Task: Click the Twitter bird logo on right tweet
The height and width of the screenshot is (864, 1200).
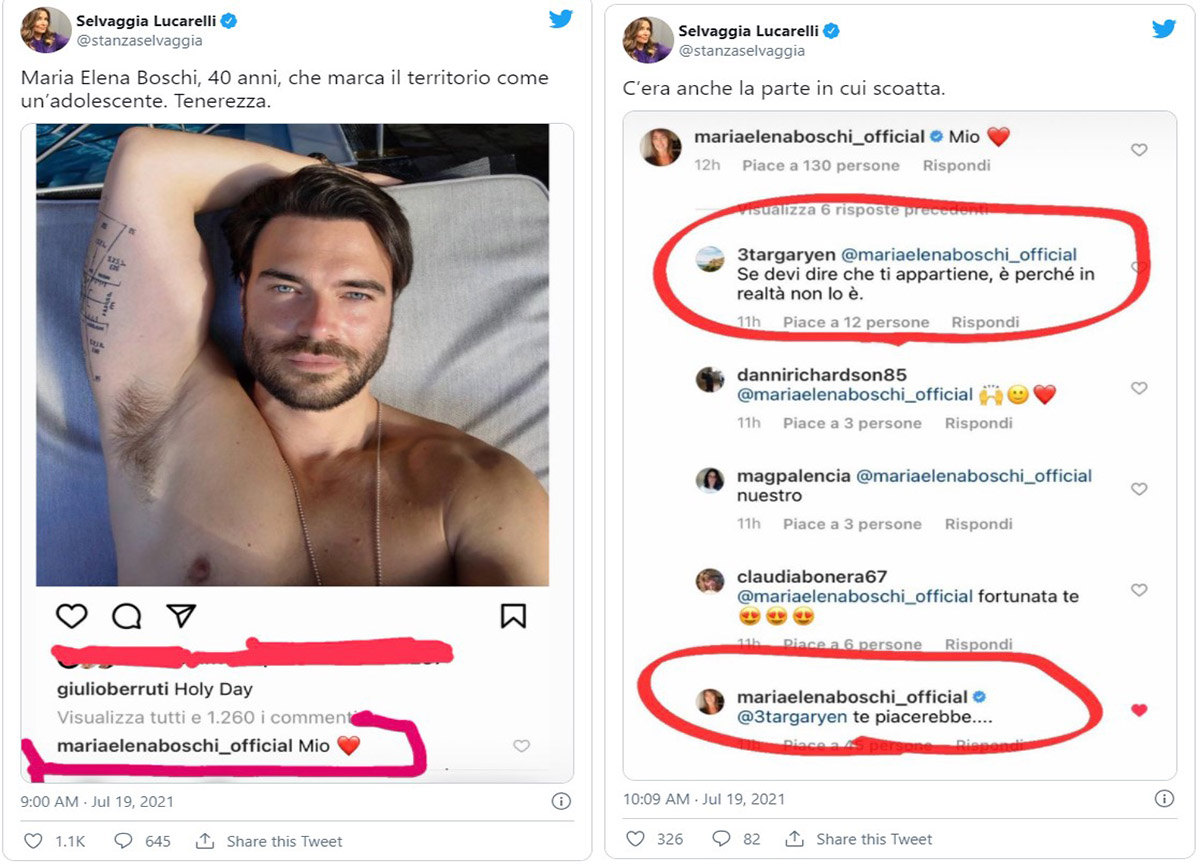Action: pos(1164,29)
